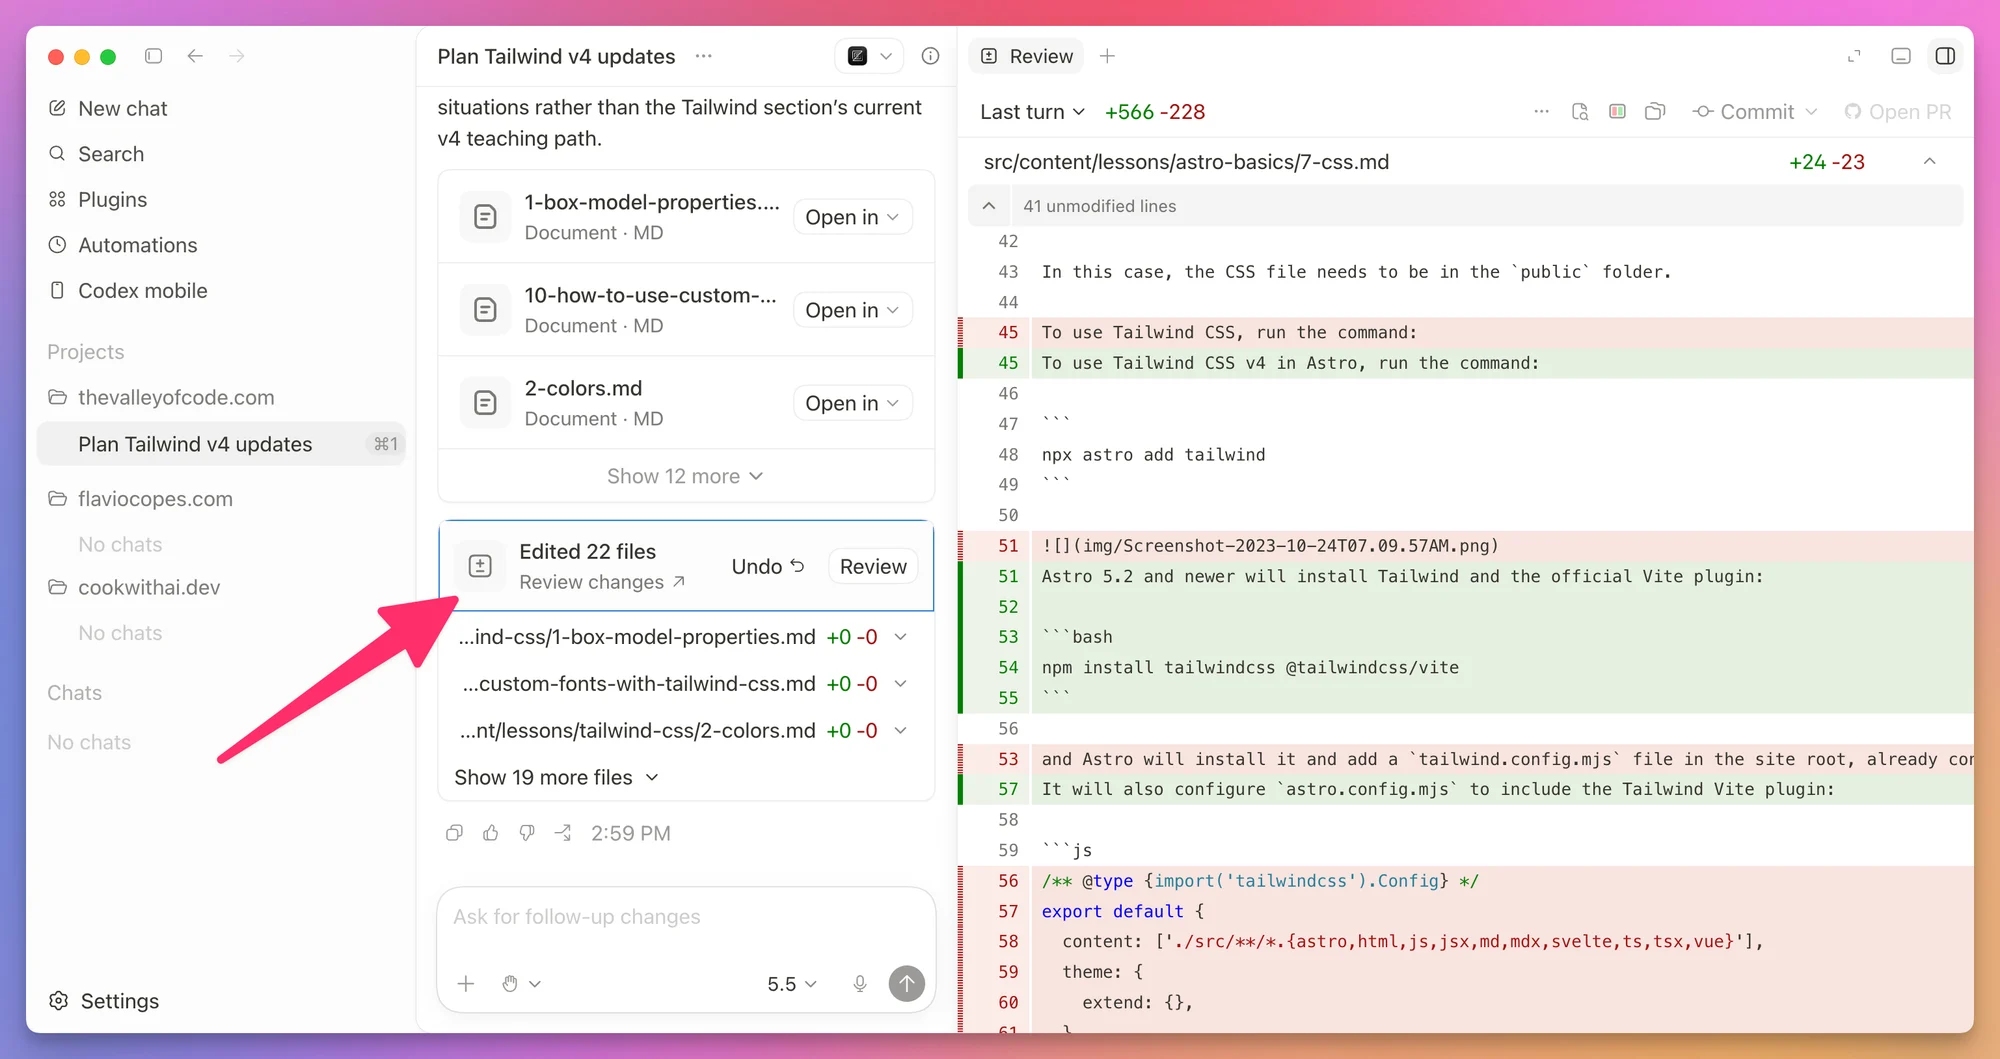Collapse the 7-css.md file diff

1929,161
